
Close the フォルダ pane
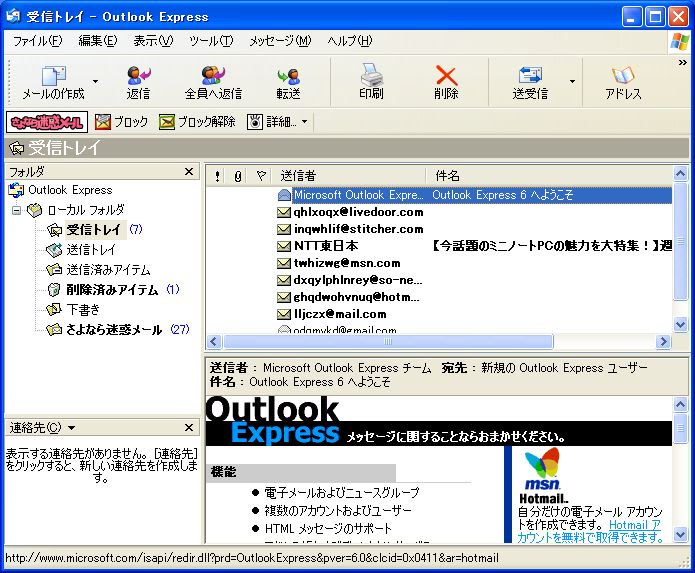(x=189, y=172)
